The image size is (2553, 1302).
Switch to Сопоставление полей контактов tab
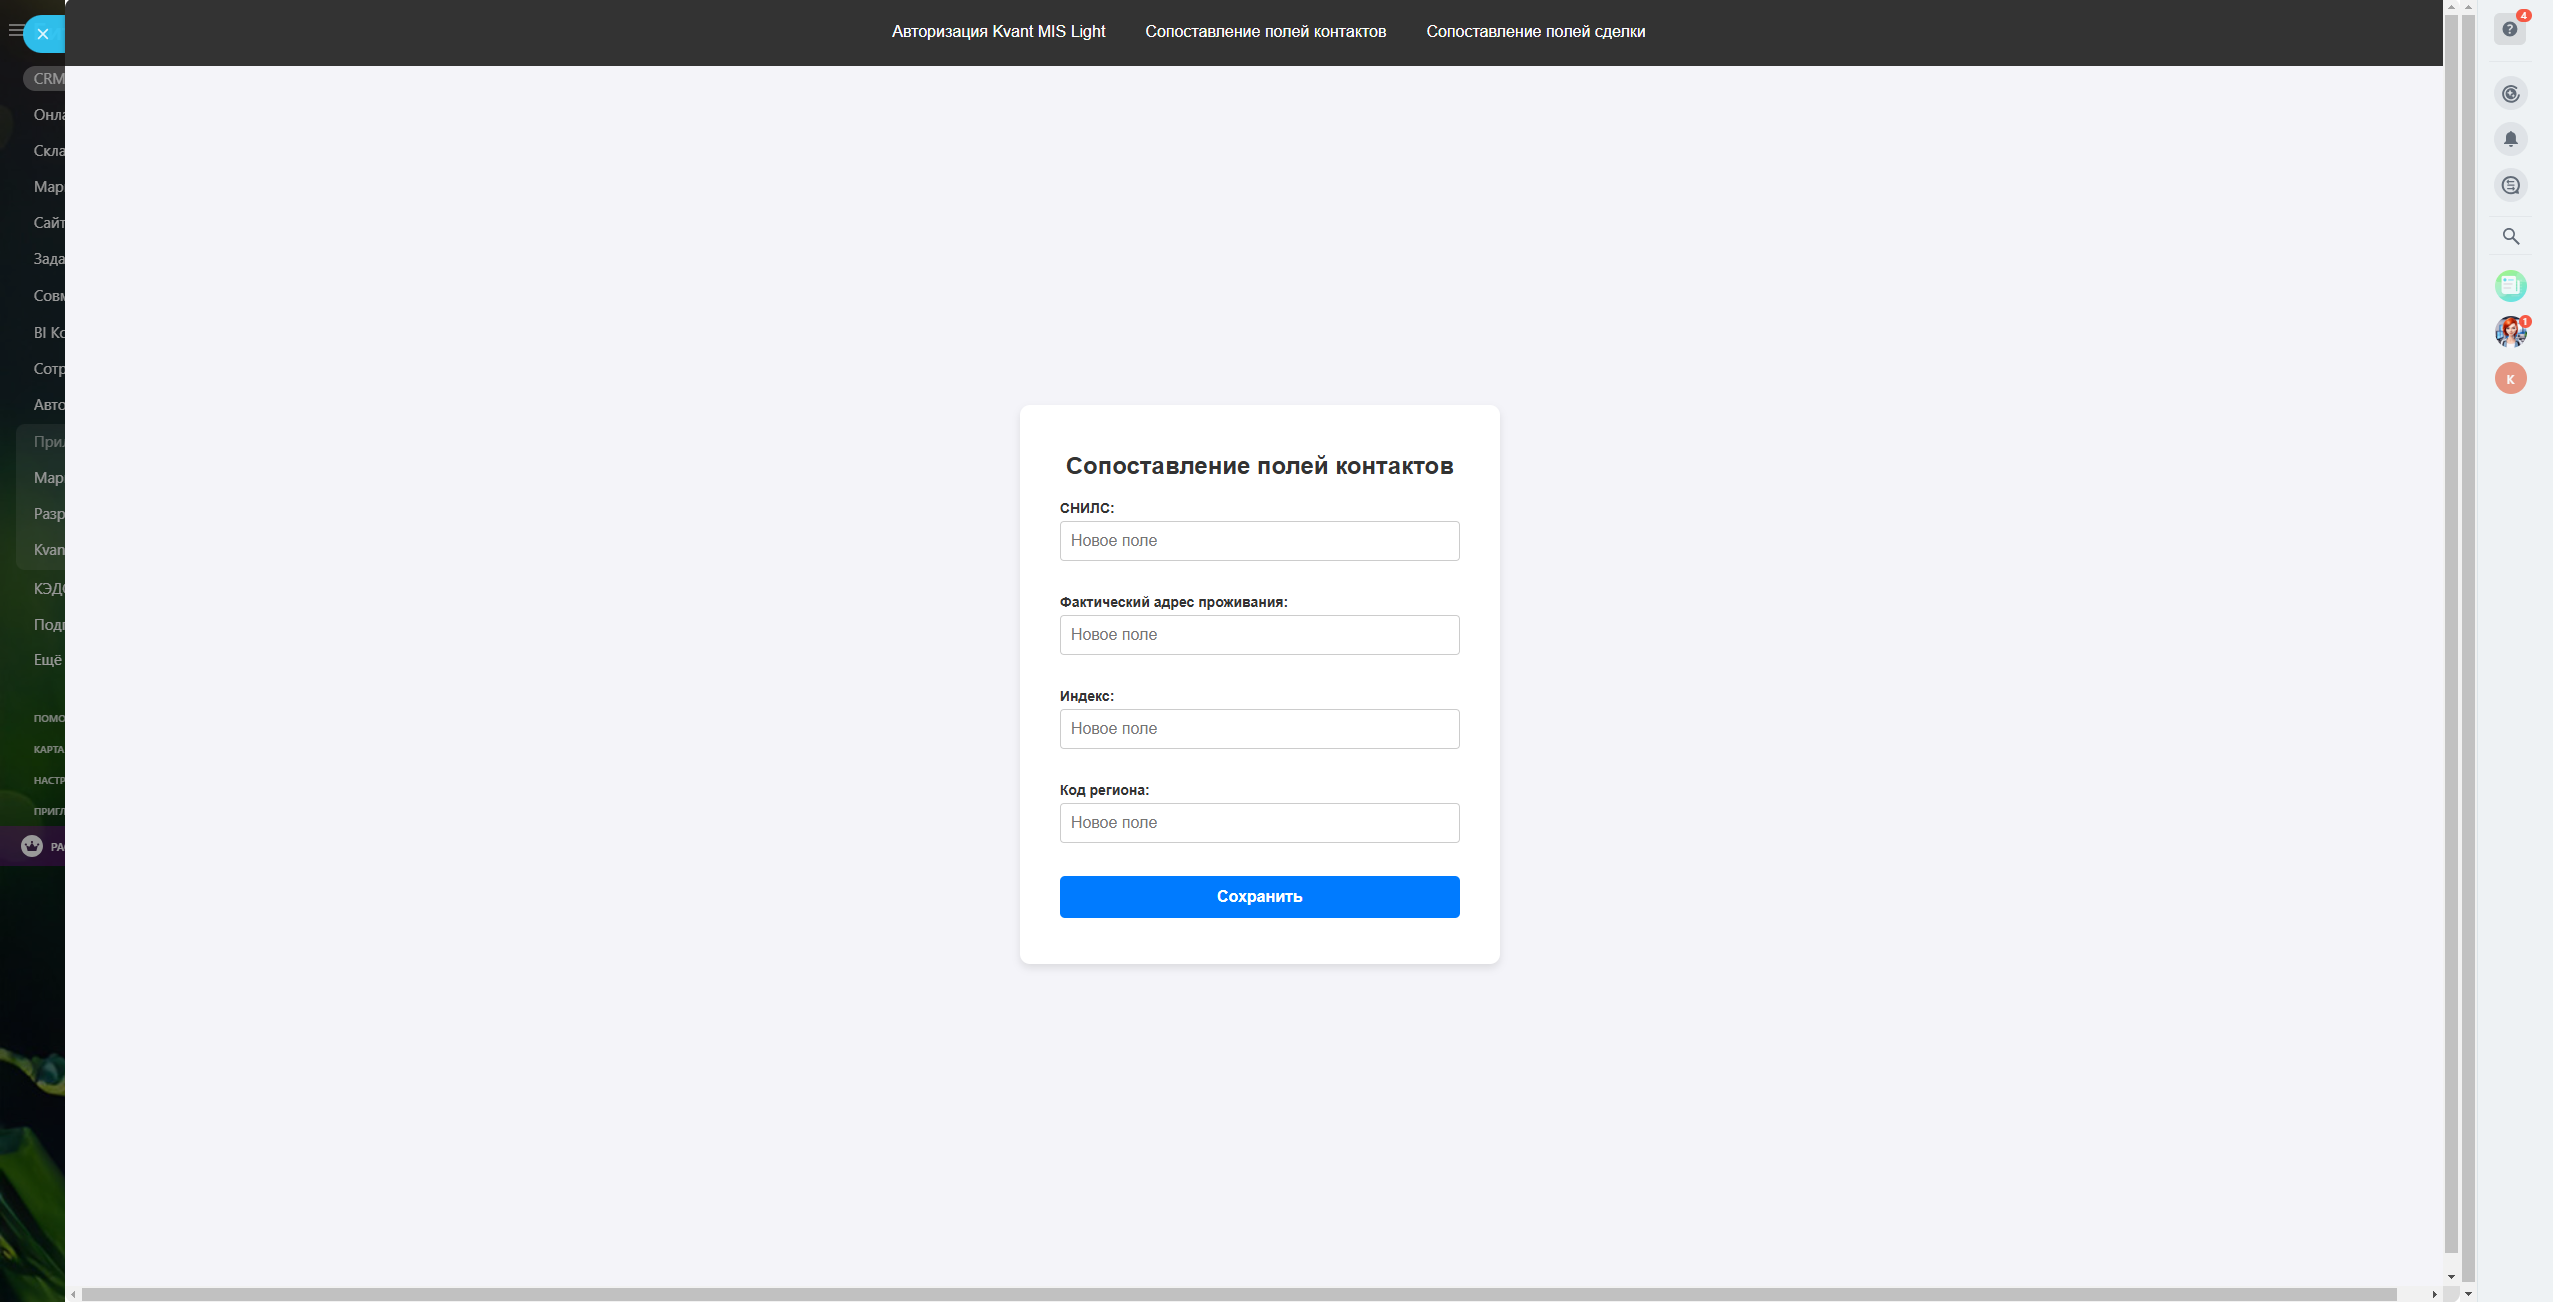(1265, 32)
